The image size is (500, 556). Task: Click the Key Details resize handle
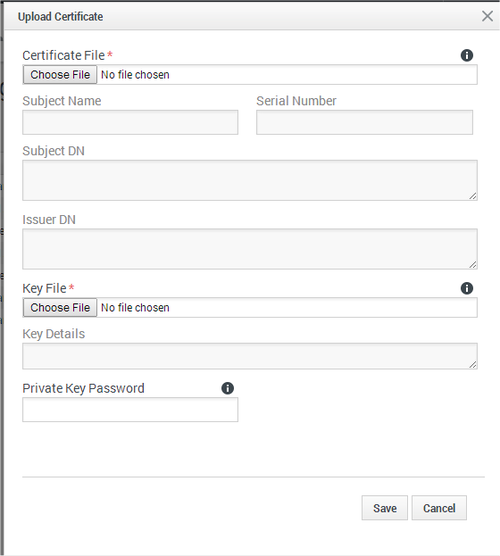(x=473, y=365)
